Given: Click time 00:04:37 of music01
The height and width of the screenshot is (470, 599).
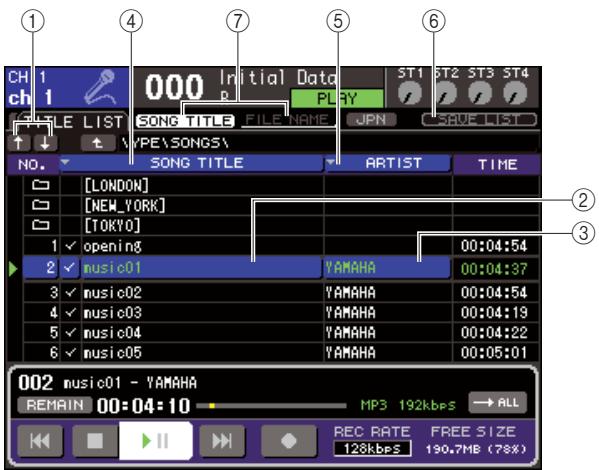Looking at the screenshot, I should click(x=494, y=269).
